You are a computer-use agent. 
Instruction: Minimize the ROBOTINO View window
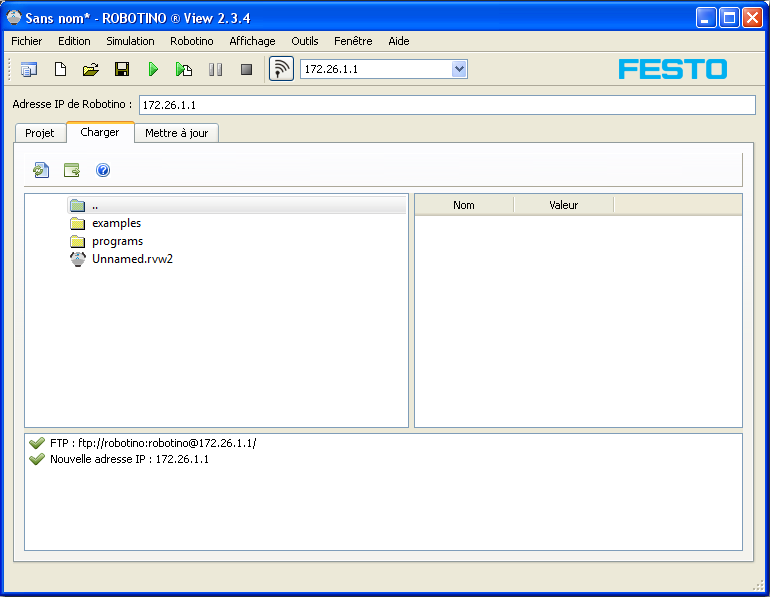pyautogui.click(x=706, y=18)
